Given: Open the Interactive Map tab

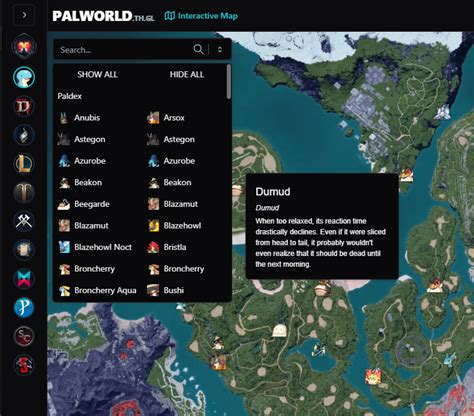Looking at the screenshot, I should [x=201, y=16].
